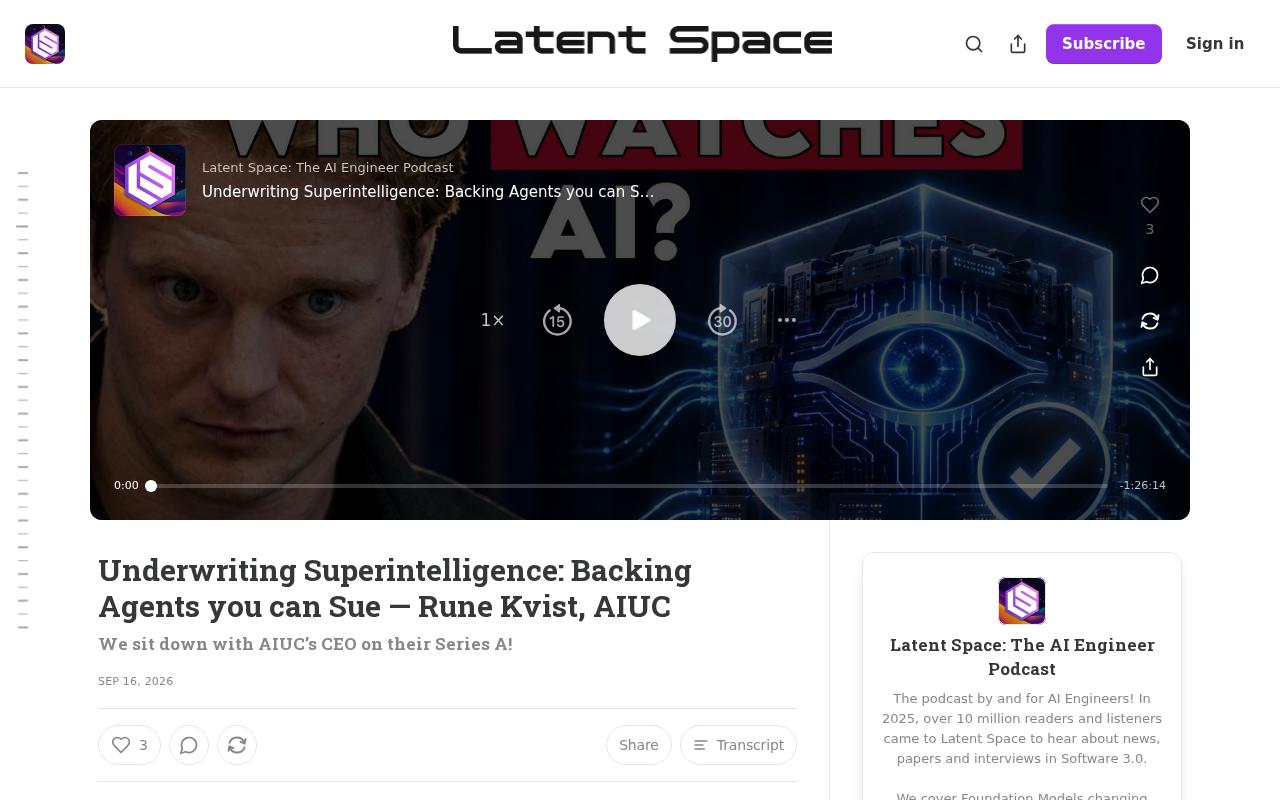Click the Share button below the post

[x=639, y=745]
